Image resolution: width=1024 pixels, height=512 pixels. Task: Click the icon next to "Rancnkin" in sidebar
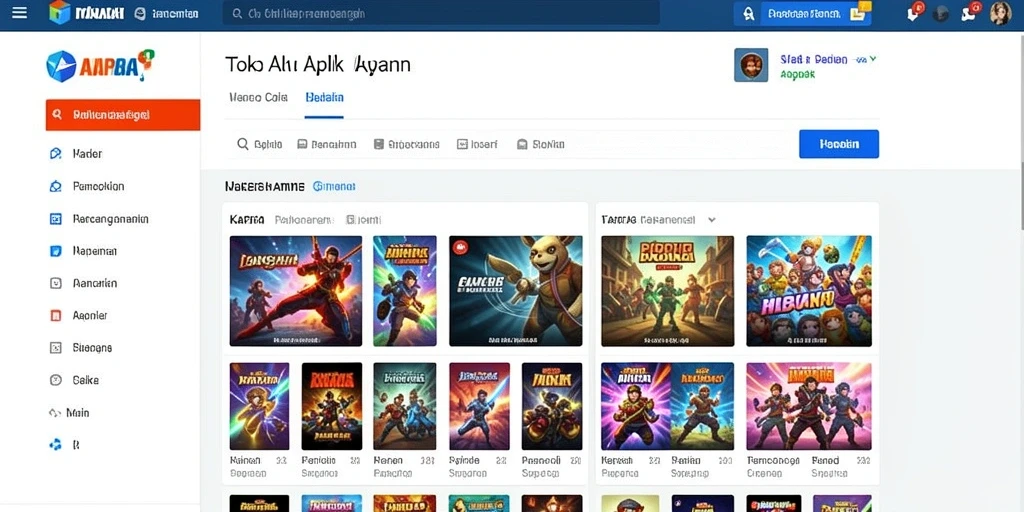tap(56, 283)
